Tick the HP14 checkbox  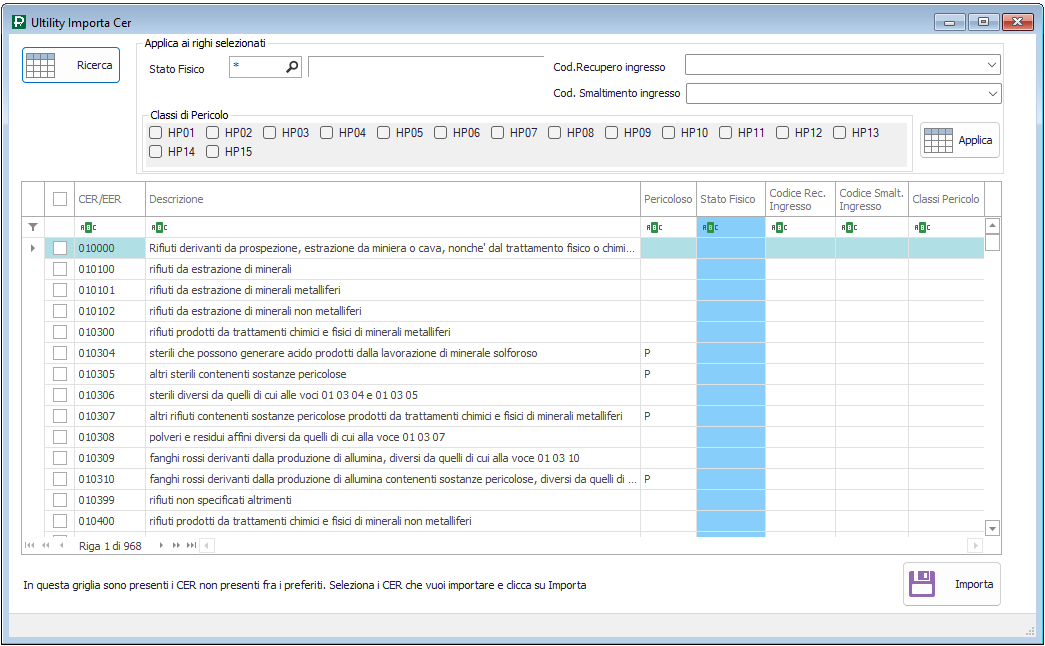pos(156,152)
